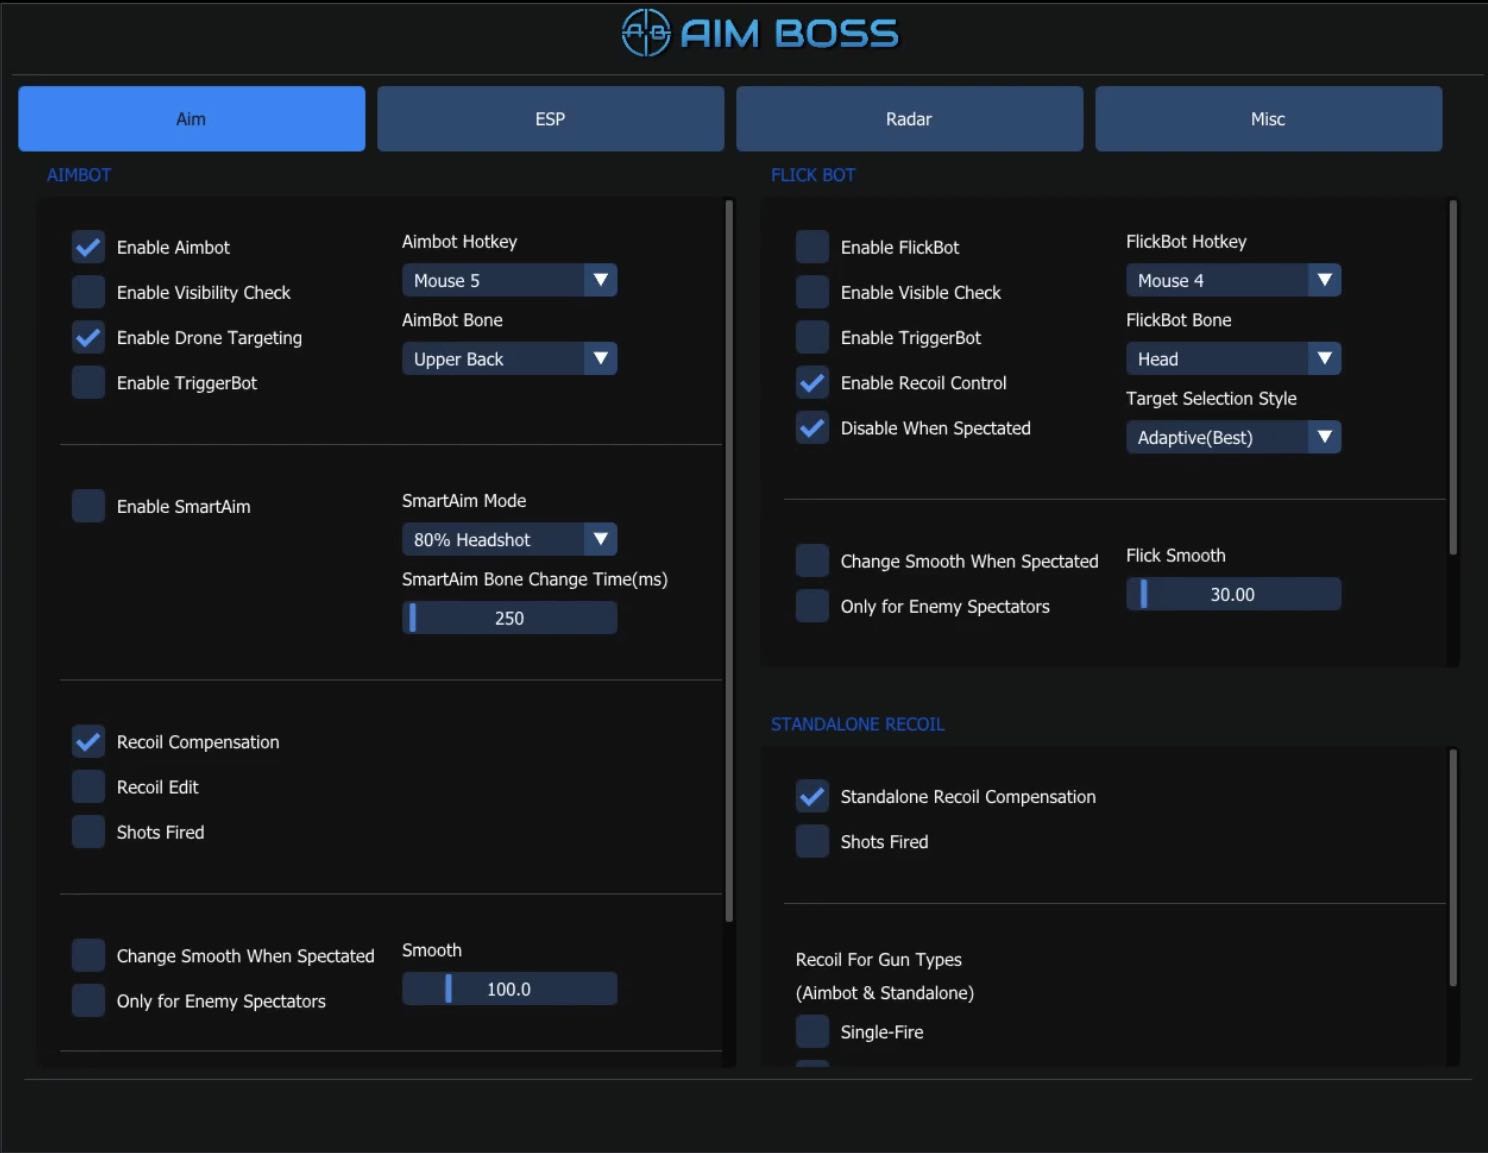Screen dimensions: 1488x1153
Task: Enable TriggerBot in the Flick Bot section
Action: (812, 337)
